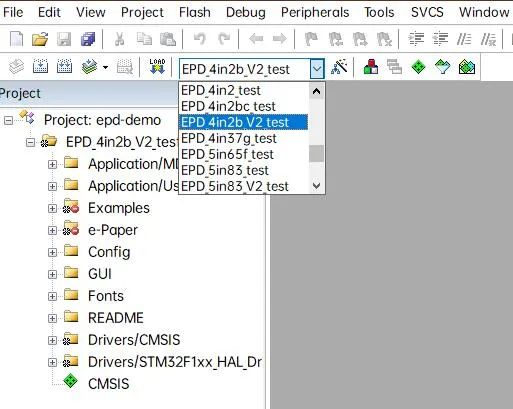Click the Translate file icon
Image resolution: width=513 pixels, height=409 pixels.
[16, 67]
